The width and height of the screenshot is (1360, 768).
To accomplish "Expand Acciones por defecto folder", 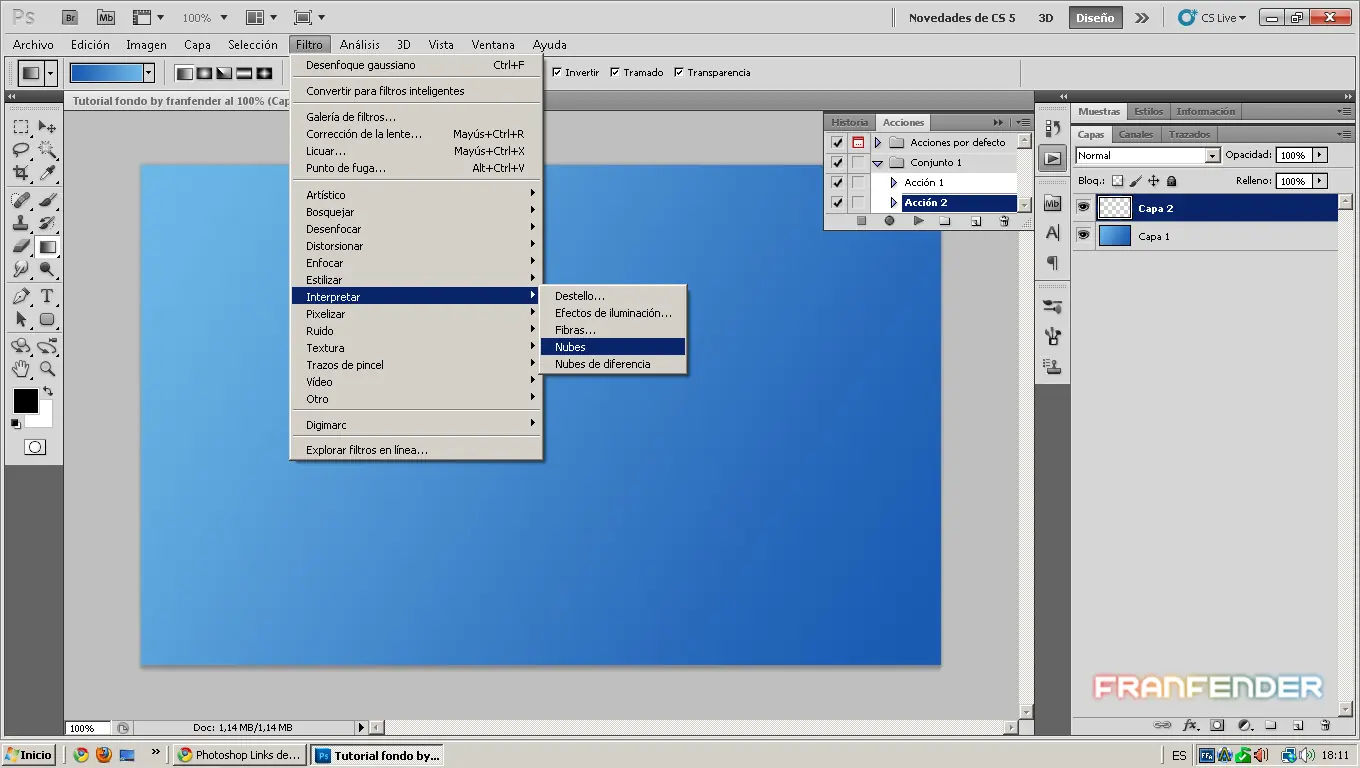I will coord(878,142).
